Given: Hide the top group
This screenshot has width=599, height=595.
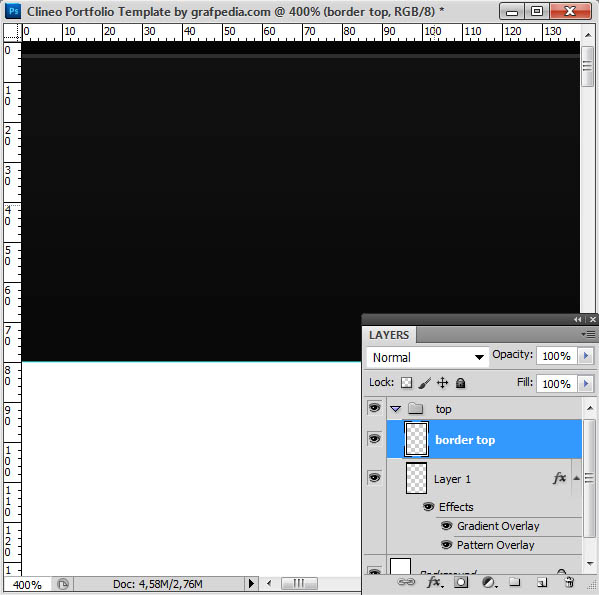Looking at the screenshot, I should (x=374, y=408).
